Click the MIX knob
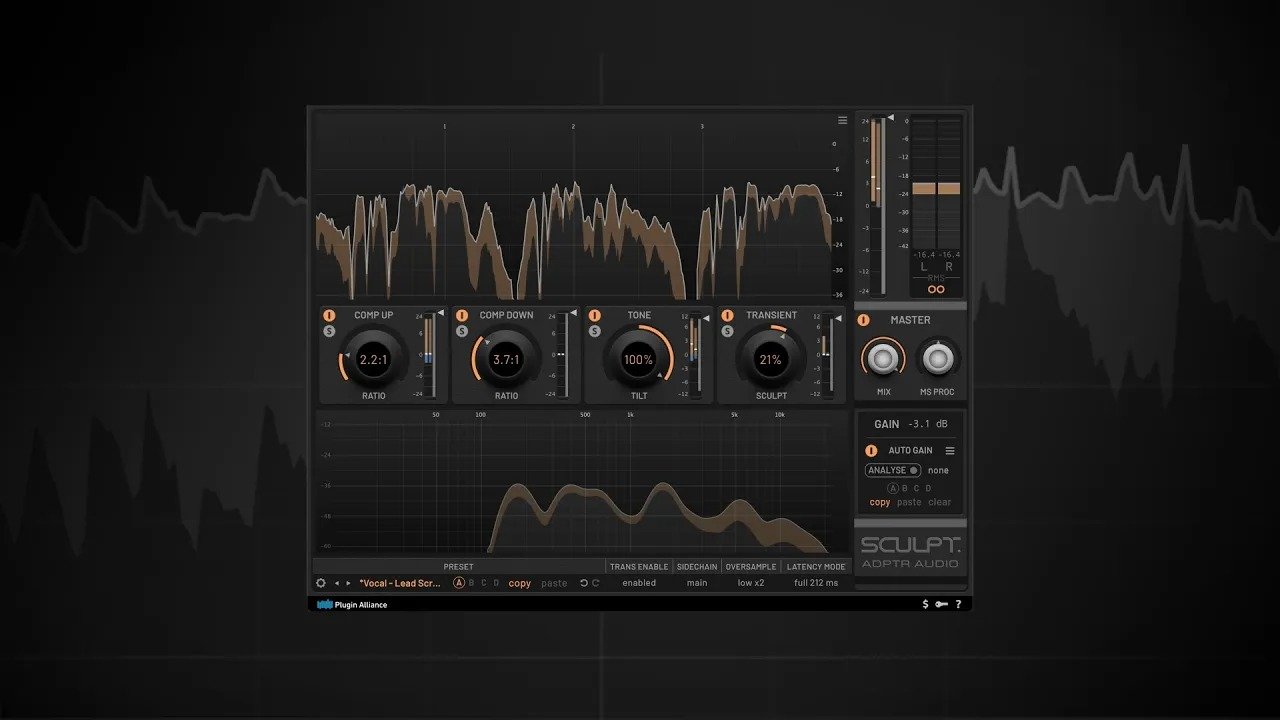 click(x=883, y=358)
